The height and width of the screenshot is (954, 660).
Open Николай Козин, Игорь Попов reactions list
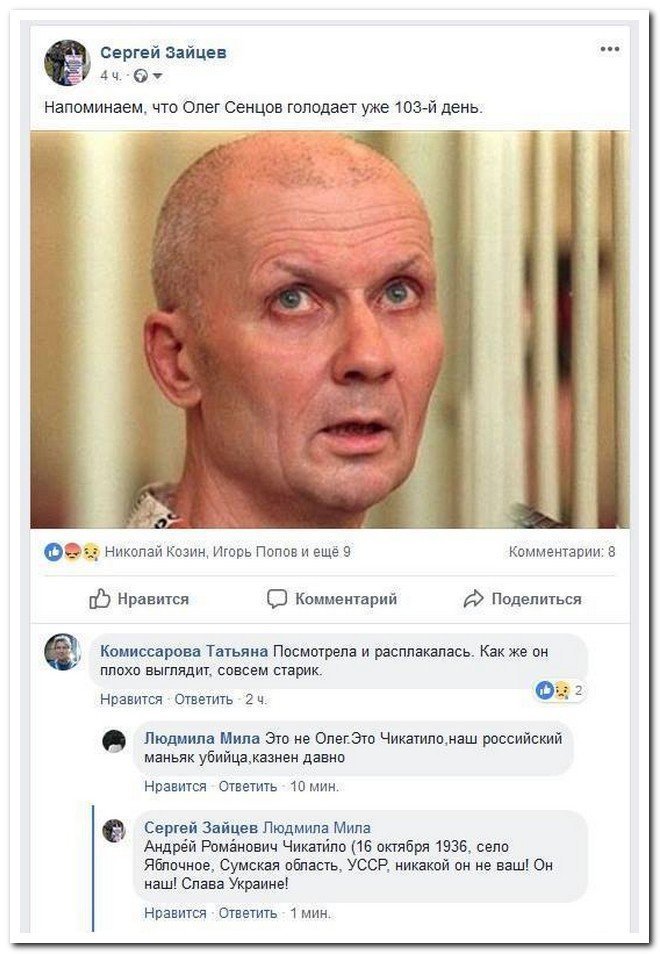[x=228, y=552]
